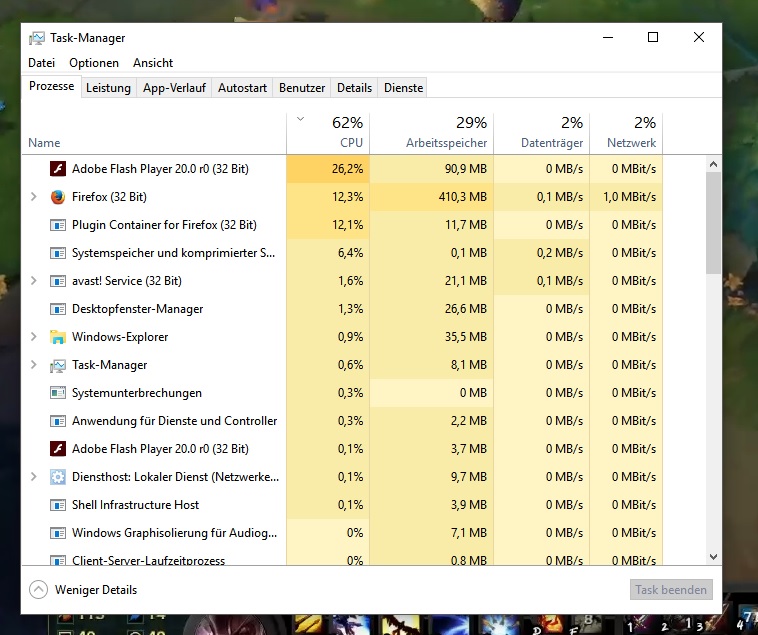
Task: Click the Systemunterbrechungen process icon
Action: 58,393
